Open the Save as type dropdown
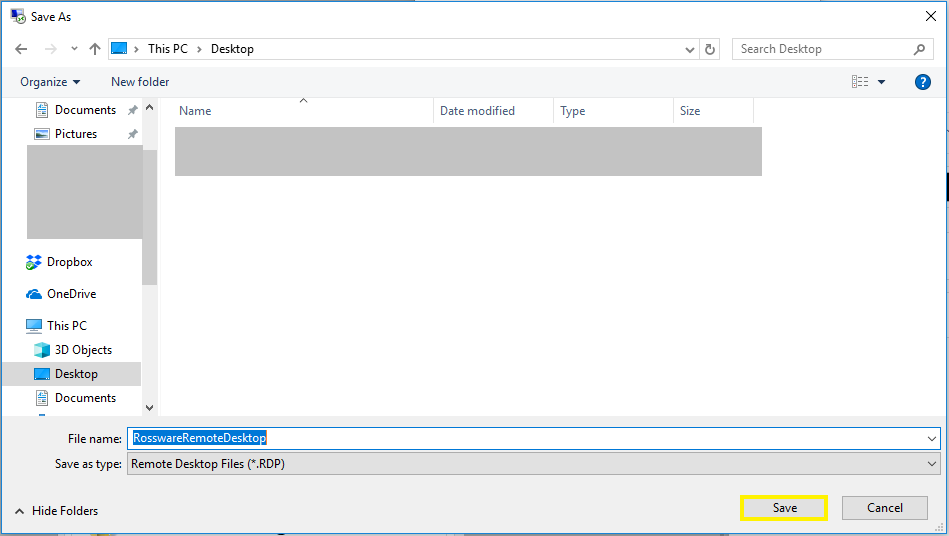This screenshot has height=536, width=949. (534, 464)
